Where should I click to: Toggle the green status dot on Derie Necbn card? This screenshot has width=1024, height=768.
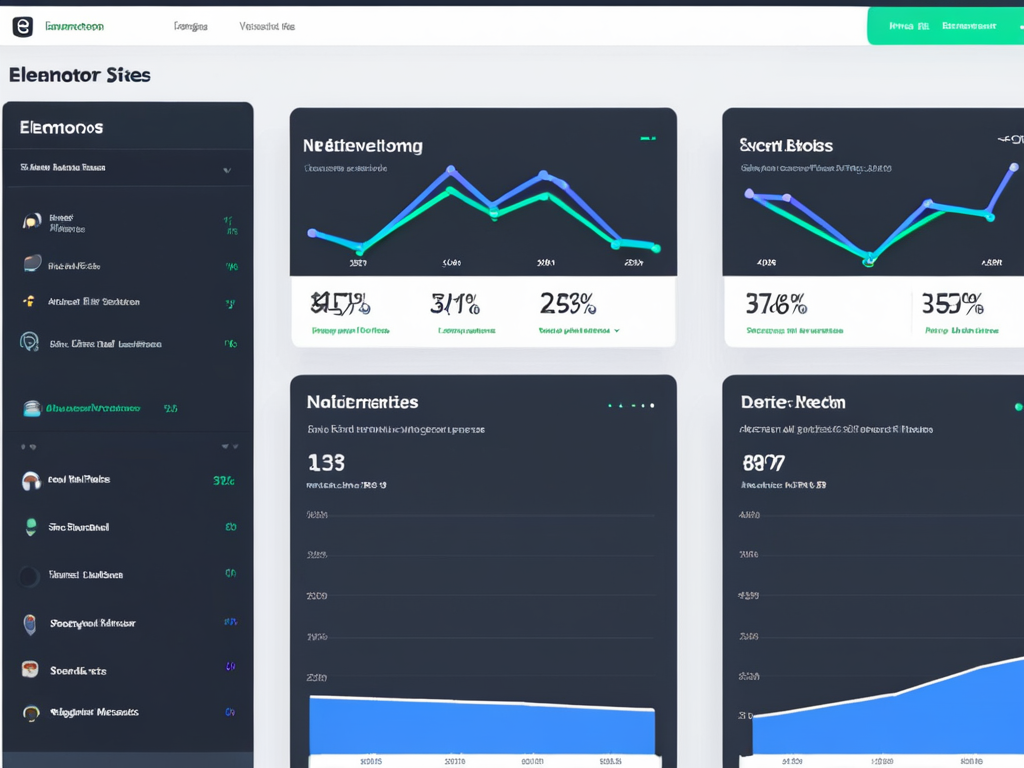(x=1018, y=407)
